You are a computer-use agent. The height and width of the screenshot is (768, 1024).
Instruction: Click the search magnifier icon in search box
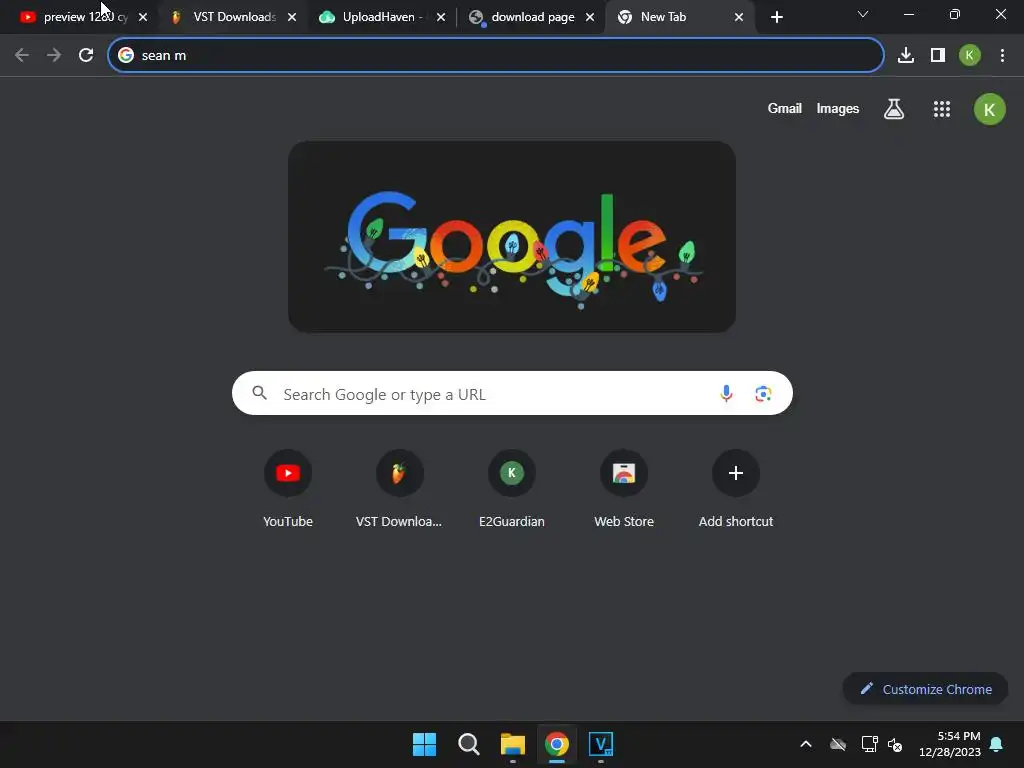click(x=260, y=393)
